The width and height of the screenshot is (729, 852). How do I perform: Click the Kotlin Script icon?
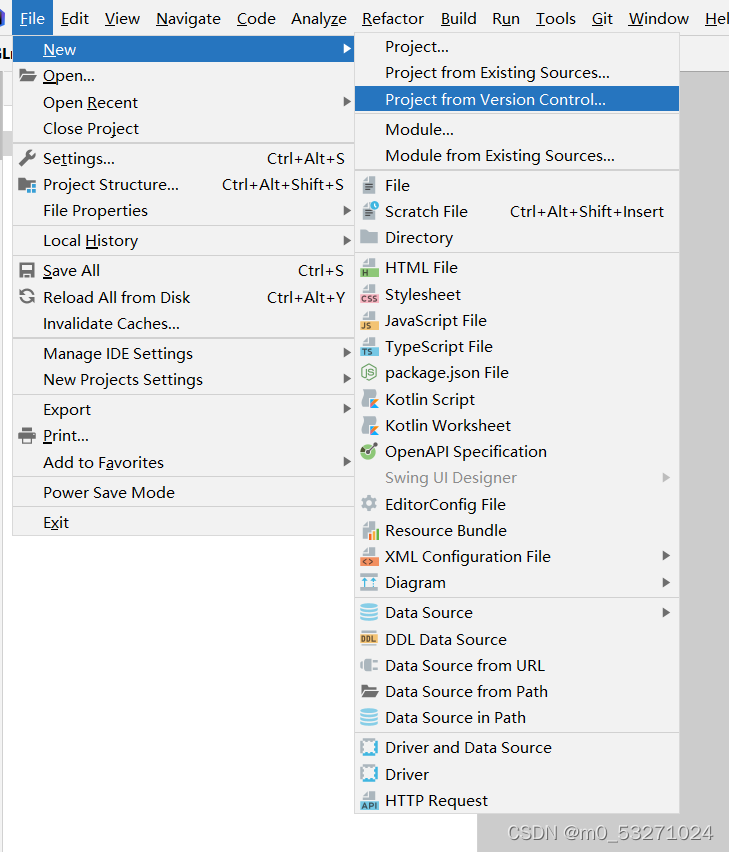370,399
